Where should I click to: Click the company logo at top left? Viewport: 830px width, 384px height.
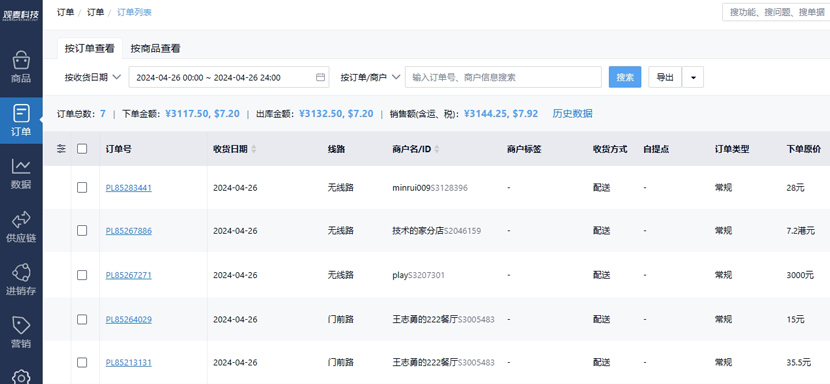point(21,14)
